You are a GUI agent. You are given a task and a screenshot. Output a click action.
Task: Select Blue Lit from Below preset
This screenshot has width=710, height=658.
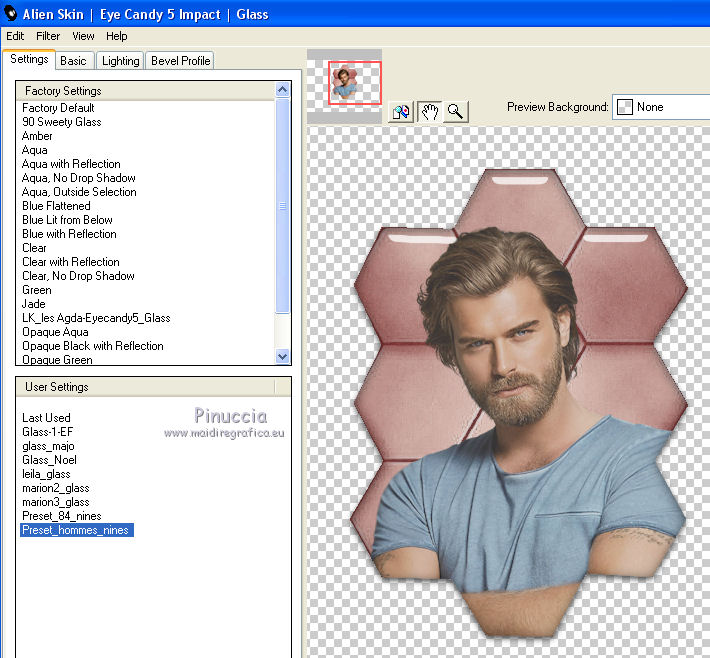click(67, 220)
